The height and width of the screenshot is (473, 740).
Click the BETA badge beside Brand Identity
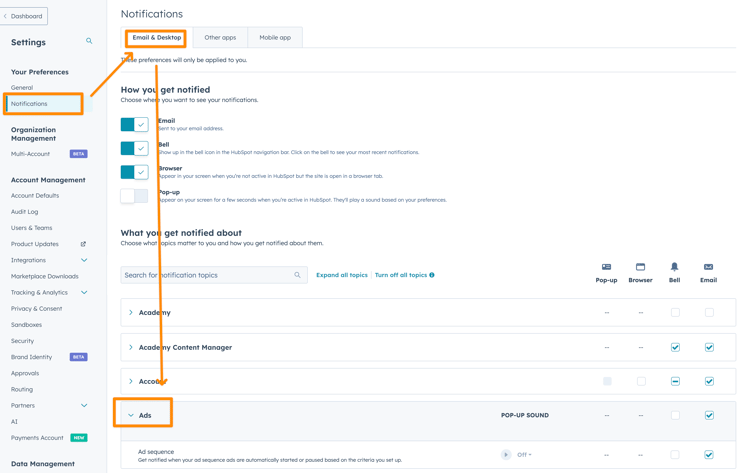pyautogui.click(x=79, y=357)
